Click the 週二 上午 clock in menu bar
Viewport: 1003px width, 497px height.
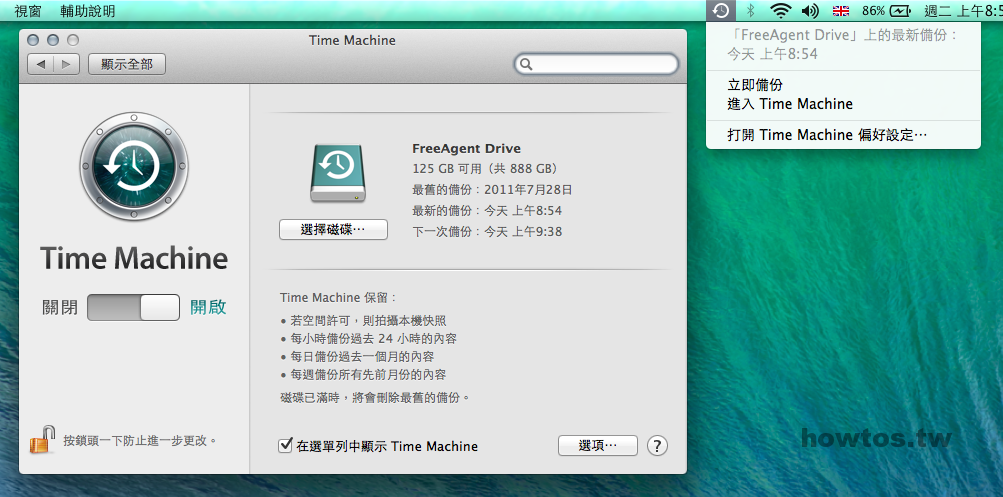tap(963, 11)
